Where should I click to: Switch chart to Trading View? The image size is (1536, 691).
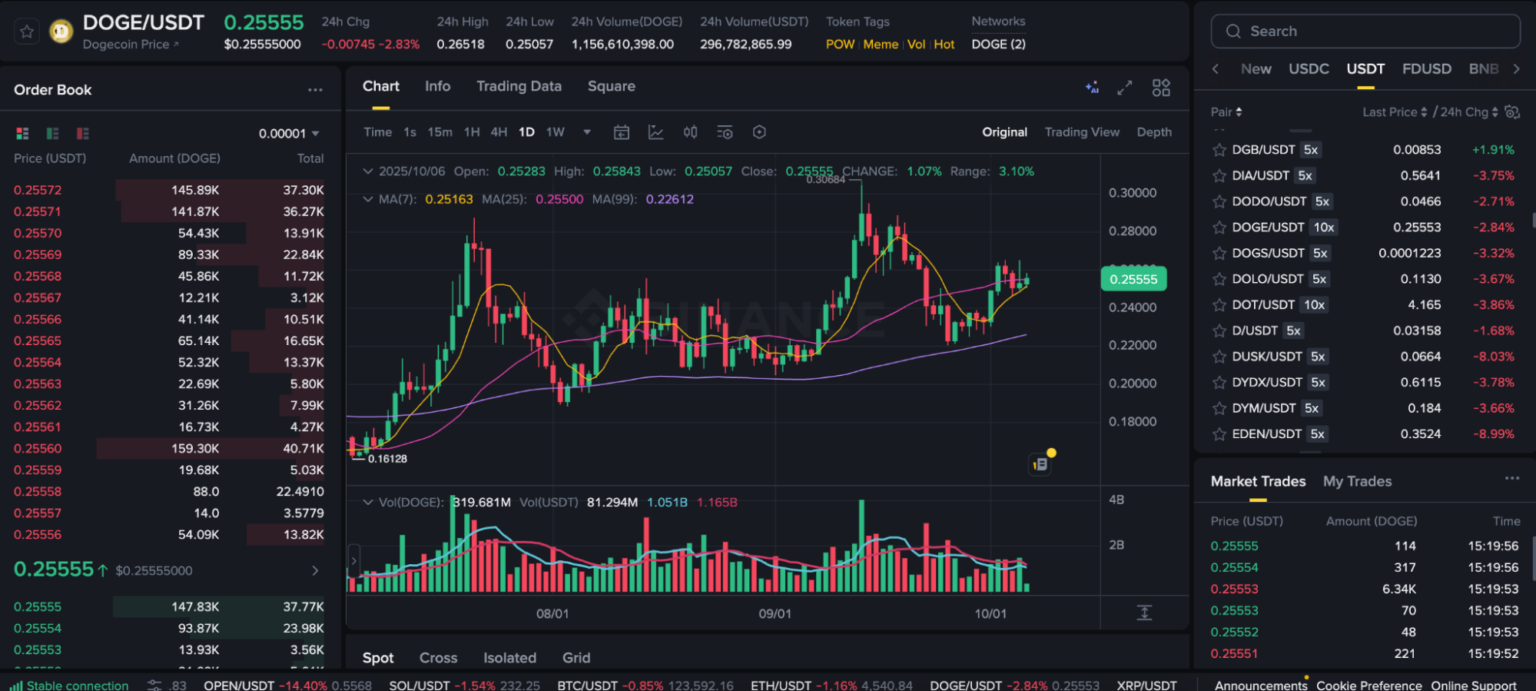click(x=1081, y=132)
